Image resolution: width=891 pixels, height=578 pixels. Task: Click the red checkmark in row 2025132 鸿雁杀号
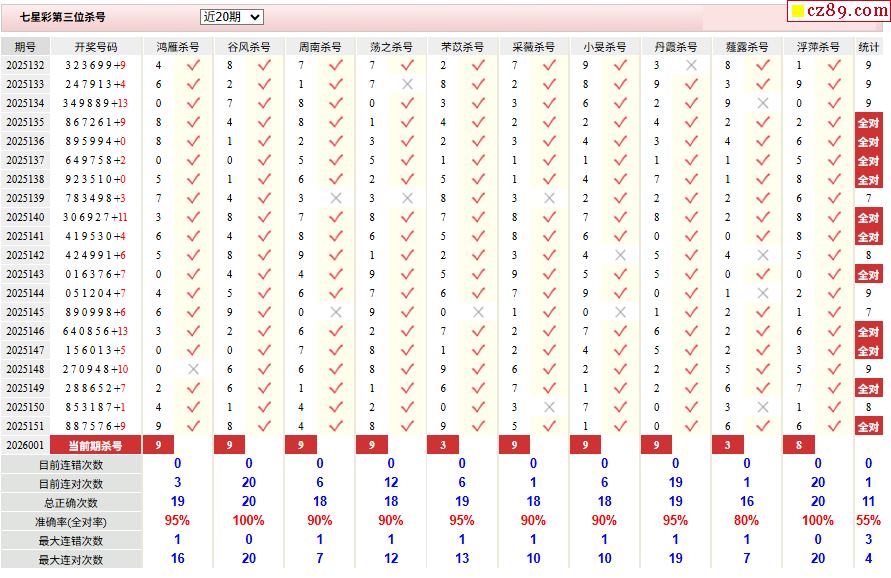point(193,65)
